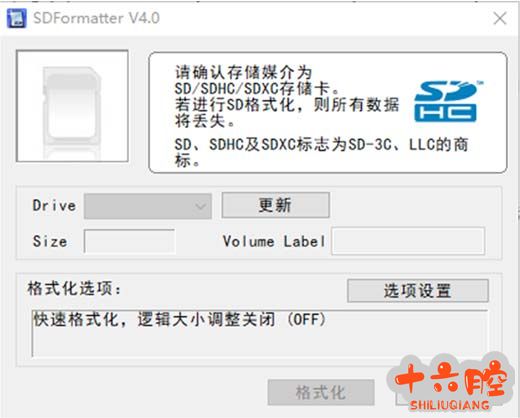Viewport: 520px width, 418px height.
Task: Click the SD card picture thumbnail
Action: pyautogui.click(x=72, y=106)
